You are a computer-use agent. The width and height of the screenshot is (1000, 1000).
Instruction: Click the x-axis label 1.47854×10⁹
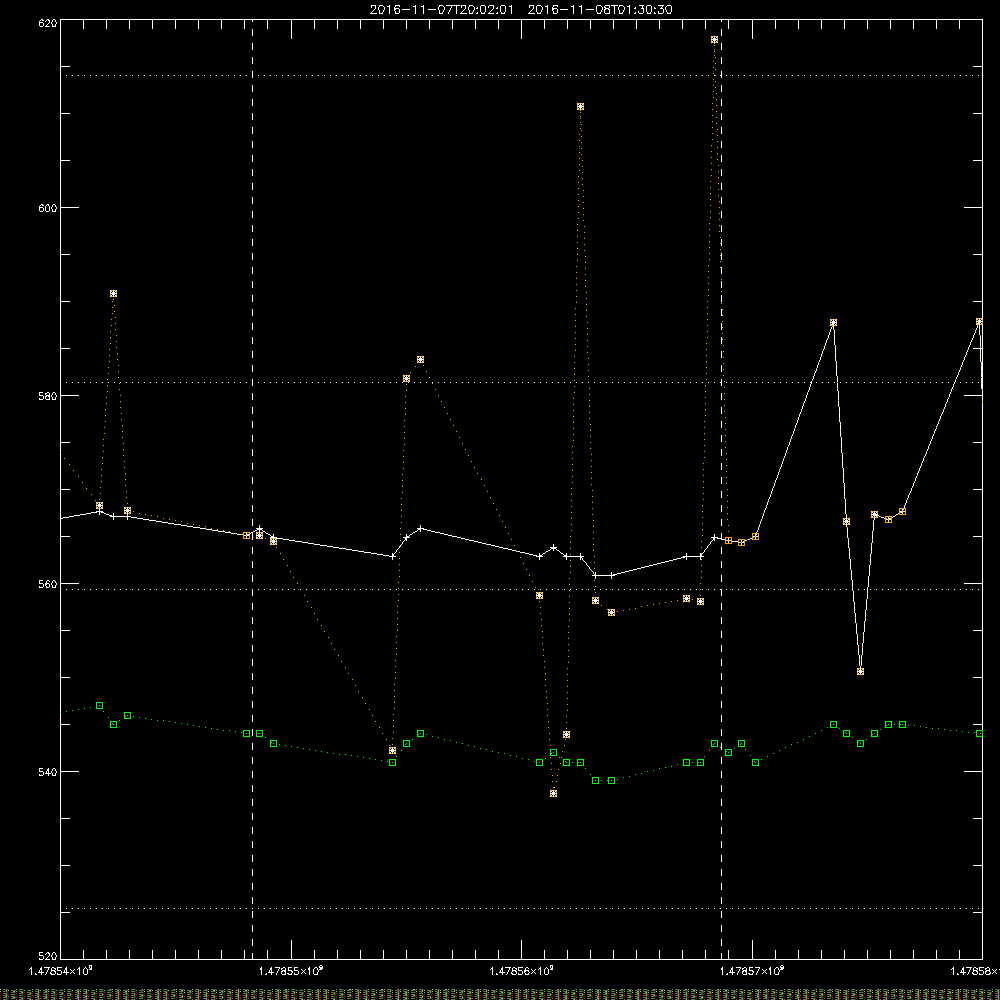(61, 971)
